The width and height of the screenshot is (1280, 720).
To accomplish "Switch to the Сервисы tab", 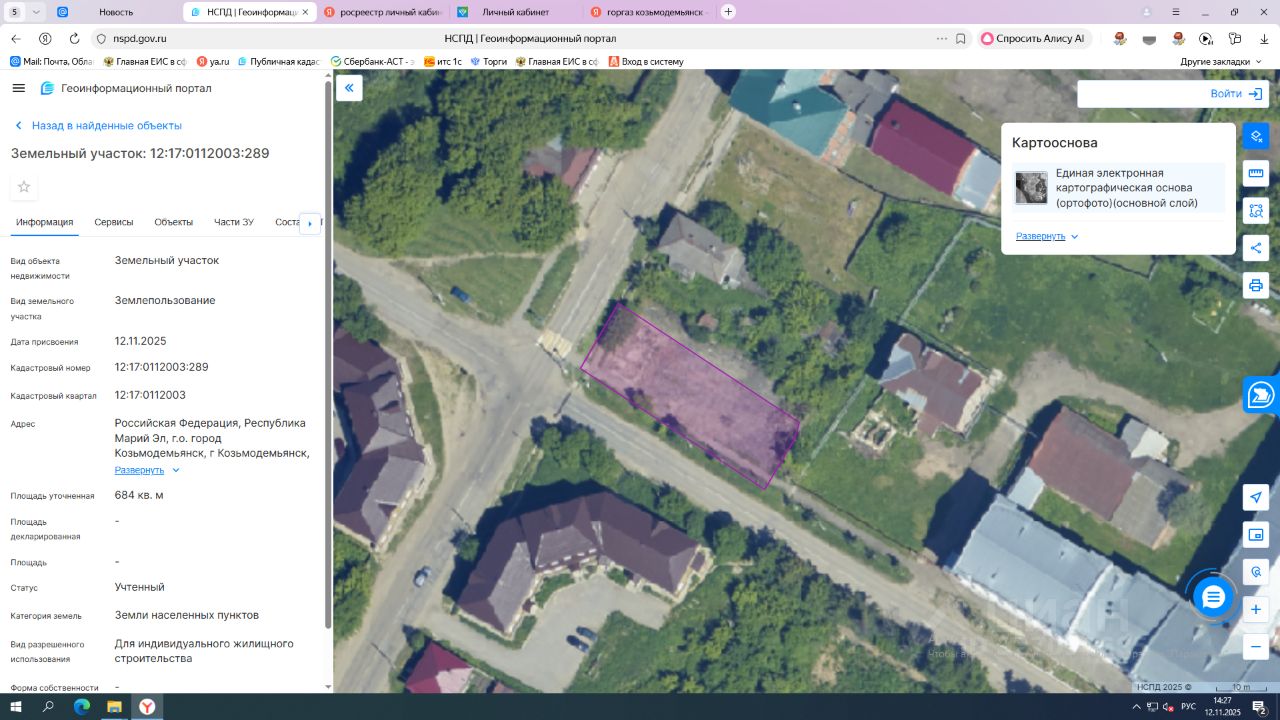I will tap(114, 222).
